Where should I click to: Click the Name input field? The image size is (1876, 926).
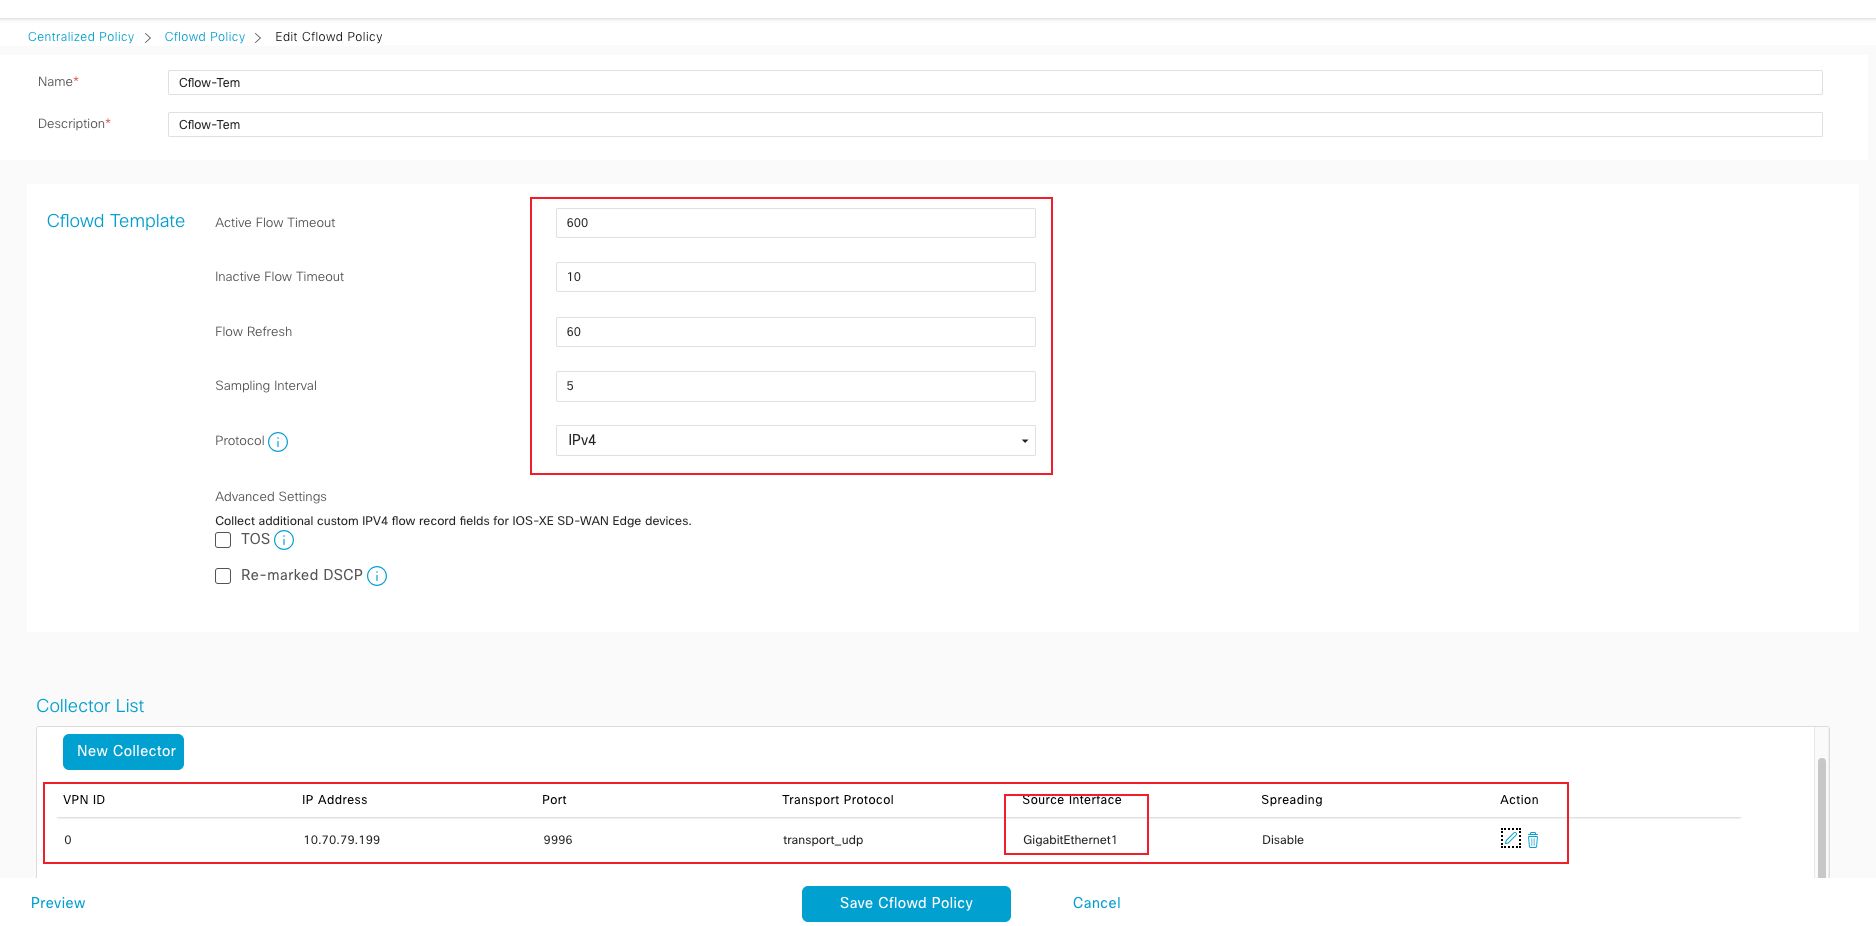pos(994,83)
